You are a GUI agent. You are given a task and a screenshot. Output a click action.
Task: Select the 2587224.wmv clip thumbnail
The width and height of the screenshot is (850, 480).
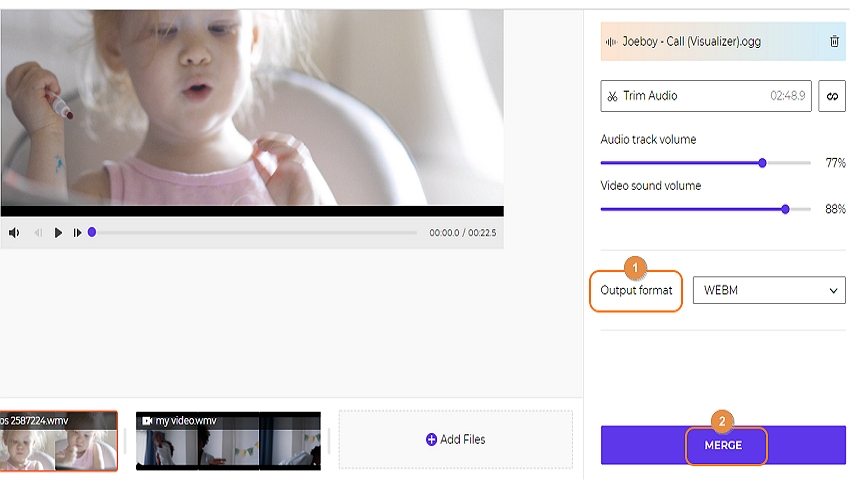(59, 440)
